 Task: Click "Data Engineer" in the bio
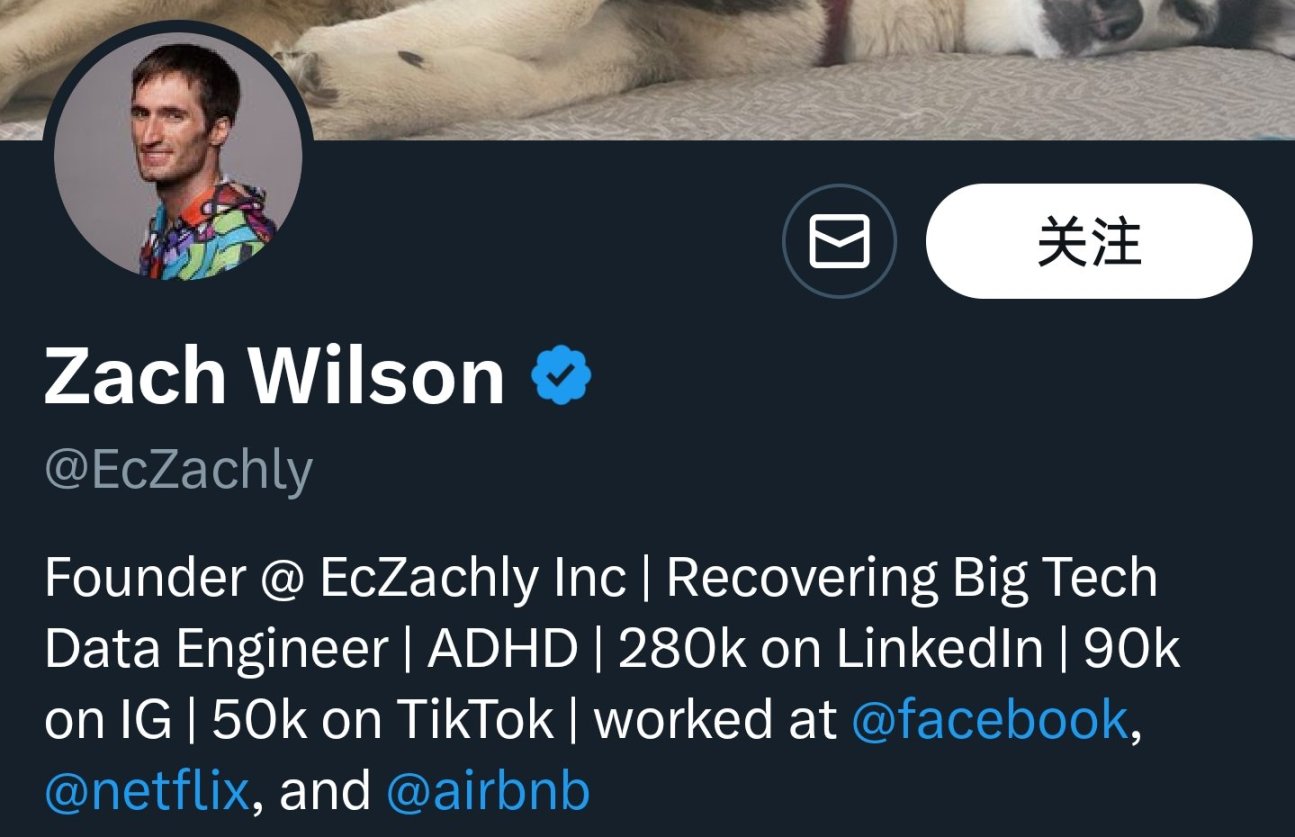point(216,651)
